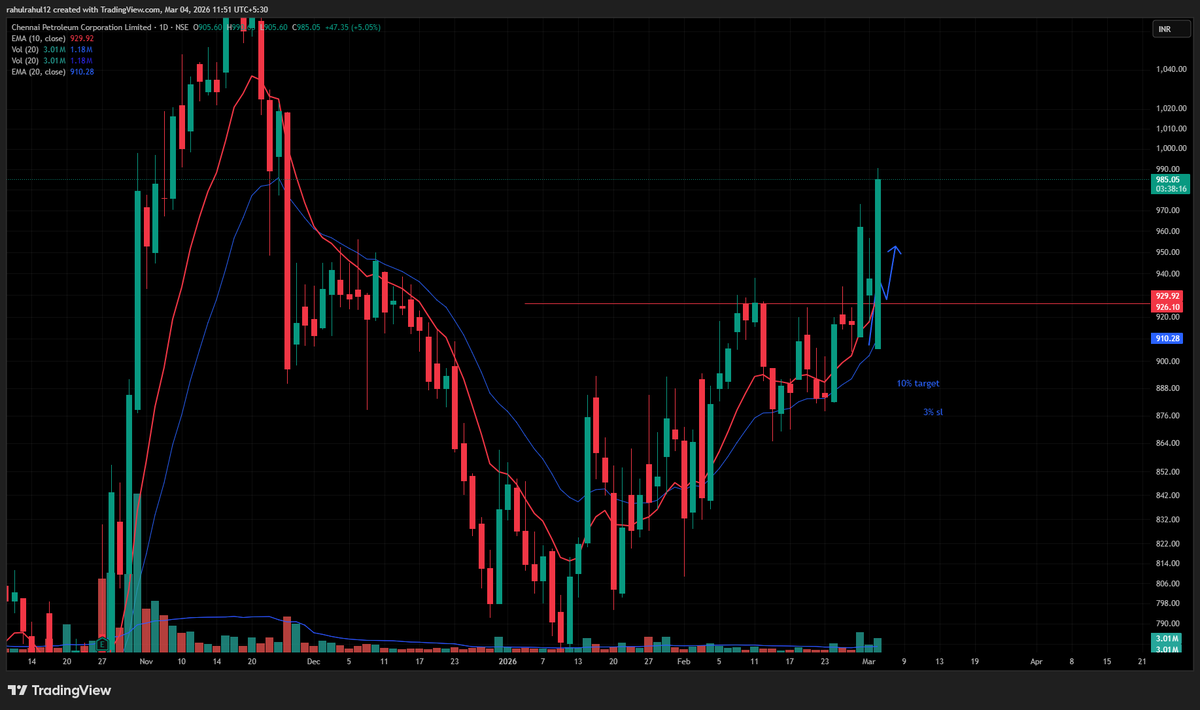Click the red 929.92 price axis tag
1200x710 pixels.
click(x=1168, y=296)
